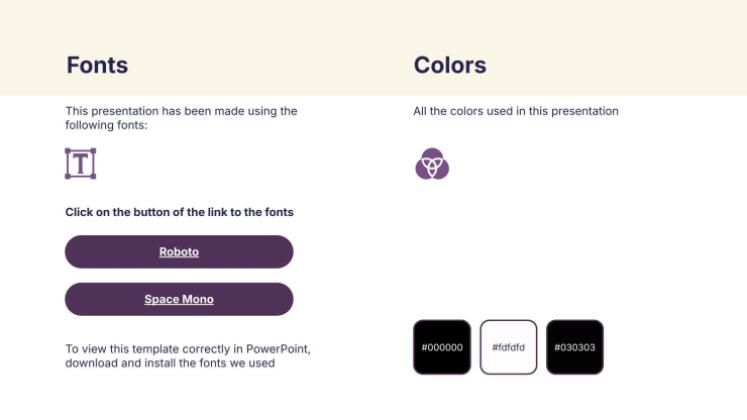Click the bold 'Click on the button' instruction
This screenshot has height=420, width=747.
pyautogui.click(x=179, y=212)
